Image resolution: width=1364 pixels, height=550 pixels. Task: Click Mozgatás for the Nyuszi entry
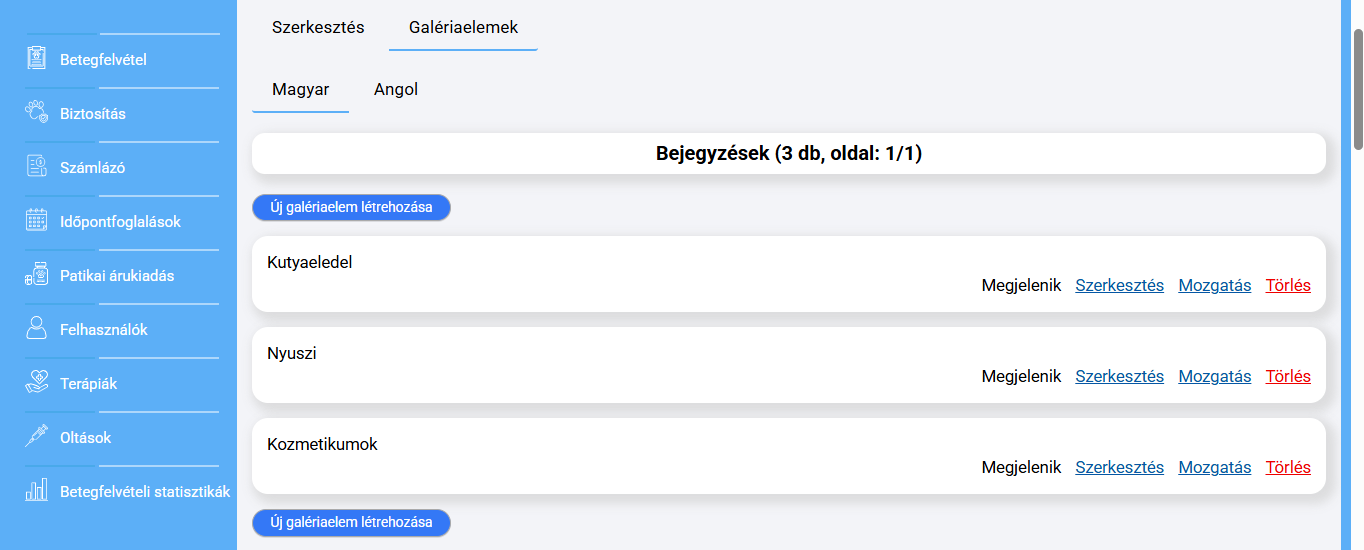[1214, 377]
